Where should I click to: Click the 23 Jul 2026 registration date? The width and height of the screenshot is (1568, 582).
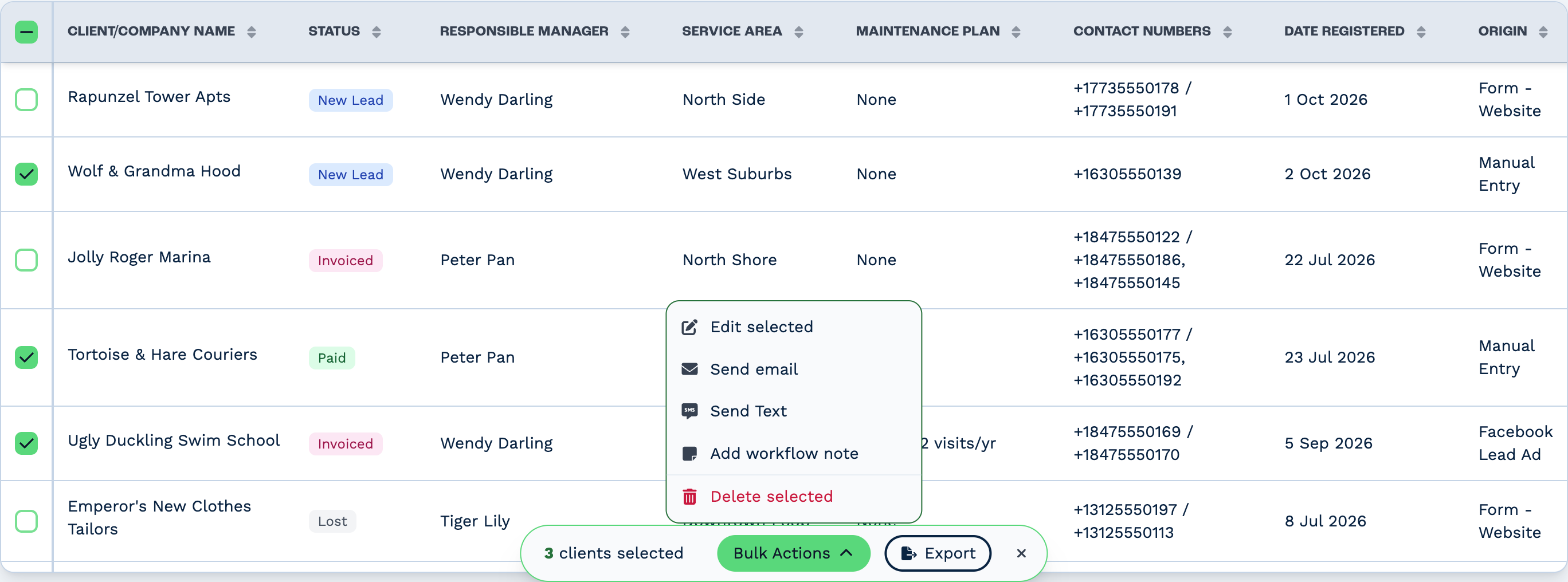tap(1330, 358)
